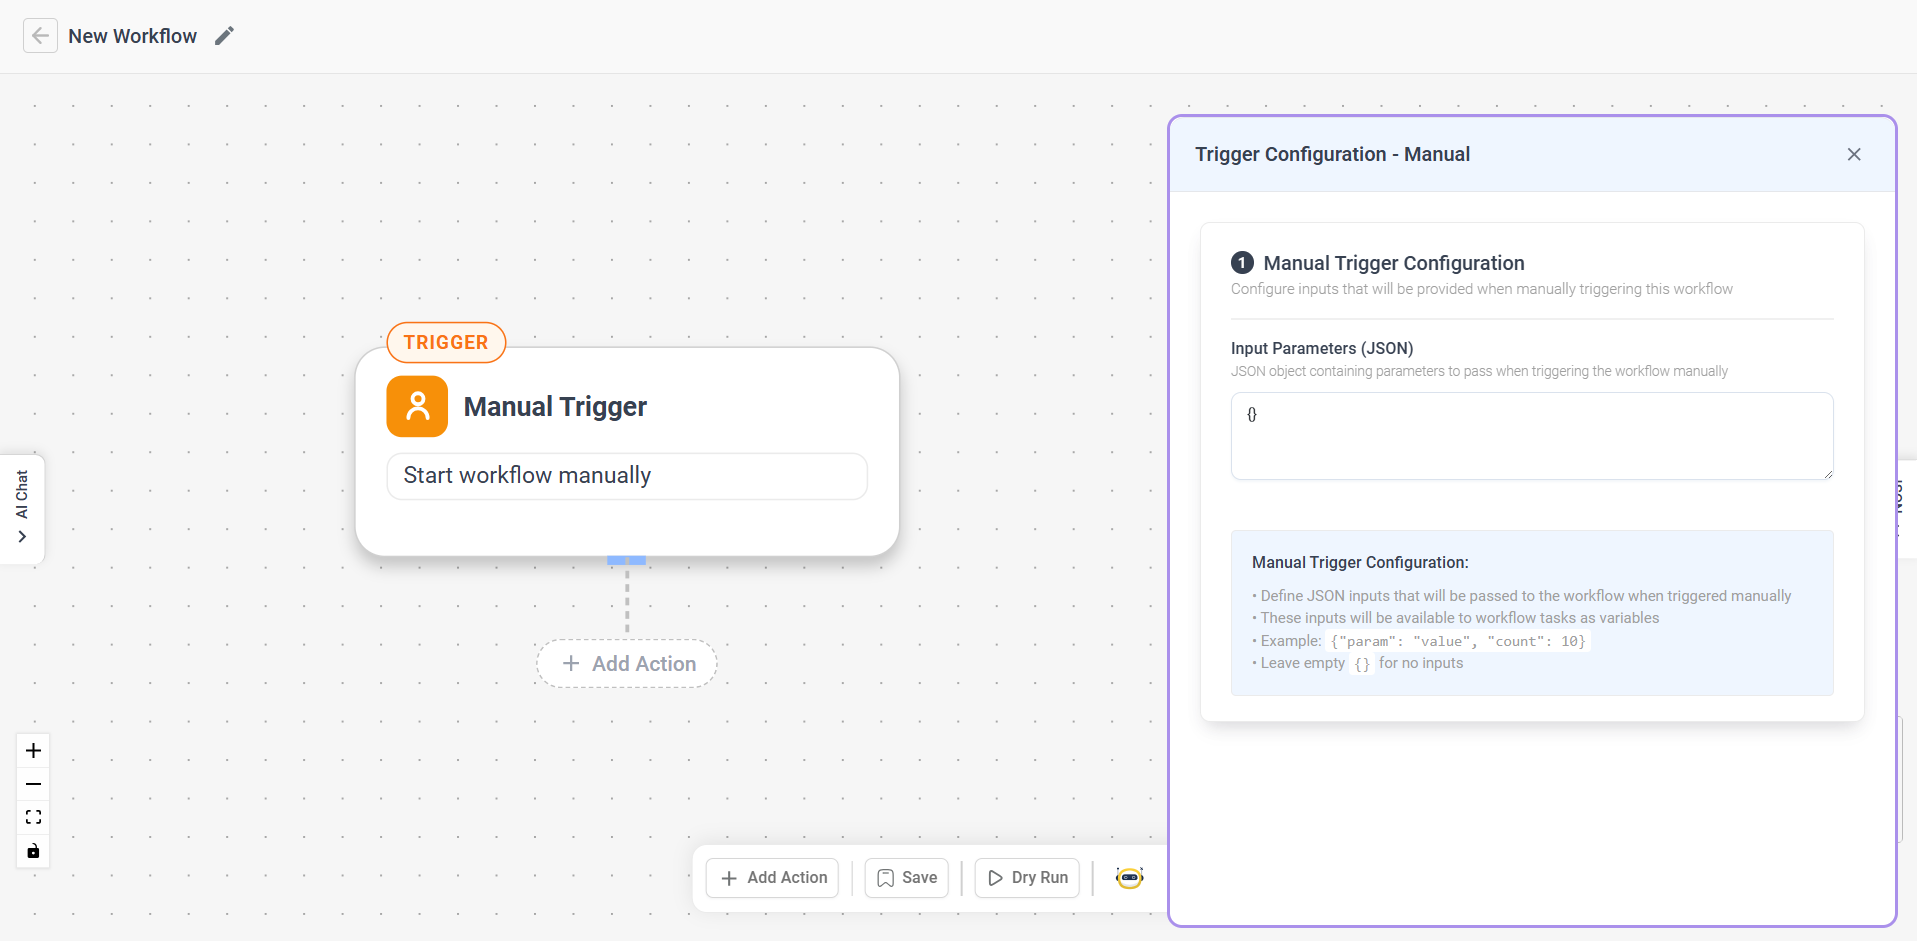Viewport: 1917px width, 941px height.
Task: Click the blue output connector under trigger node
Action: click(x=627, y=560)
